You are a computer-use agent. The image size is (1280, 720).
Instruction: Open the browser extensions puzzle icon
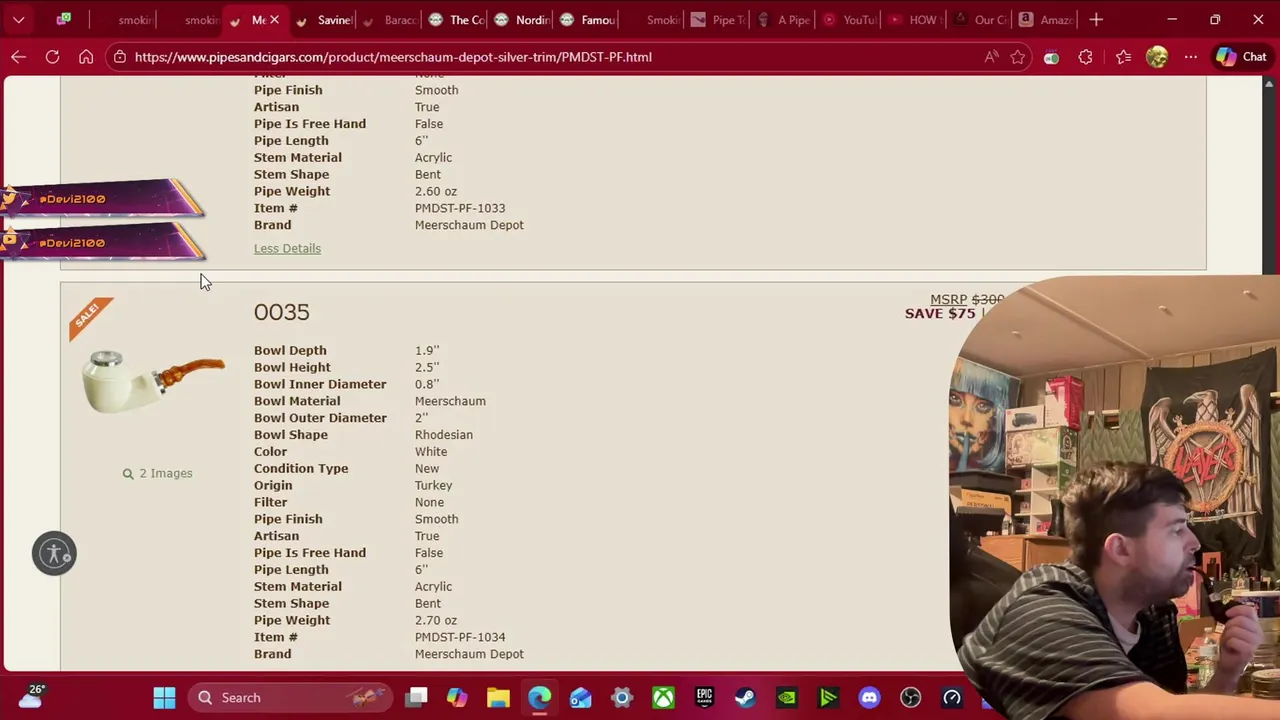(x=1085, y=57)
